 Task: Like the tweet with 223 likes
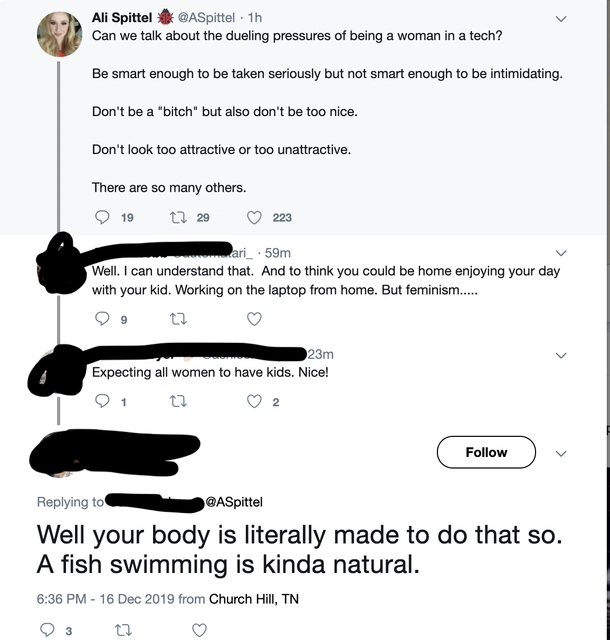pyautogui.click(x=254, y=218)
